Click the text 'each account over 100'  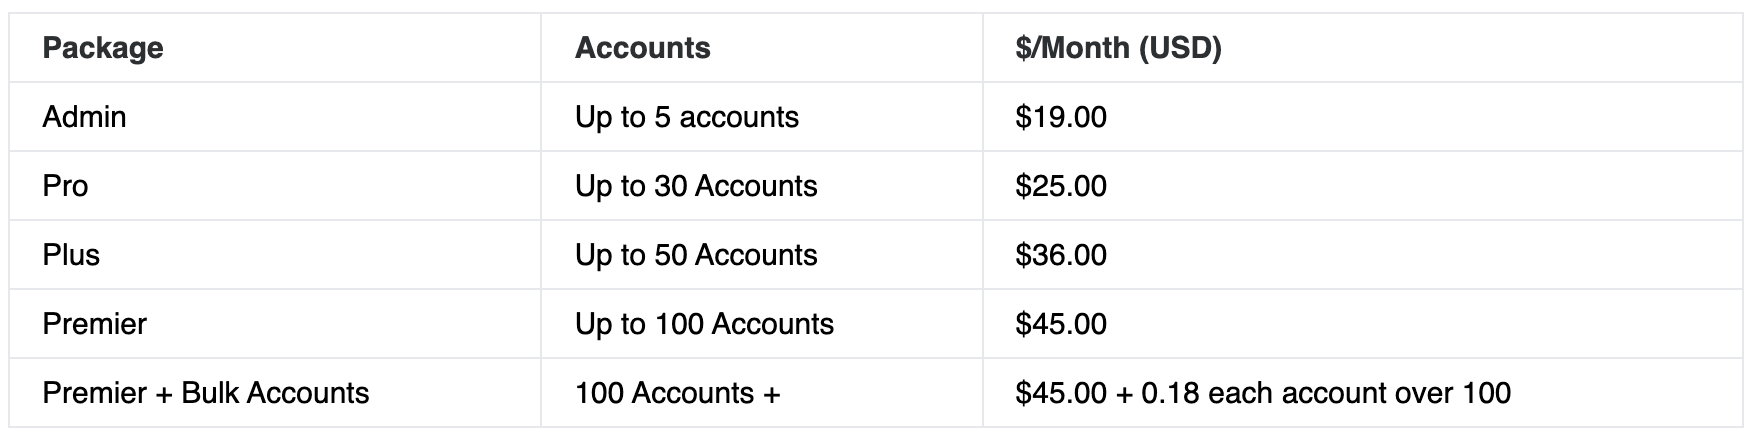point(1360,393)
